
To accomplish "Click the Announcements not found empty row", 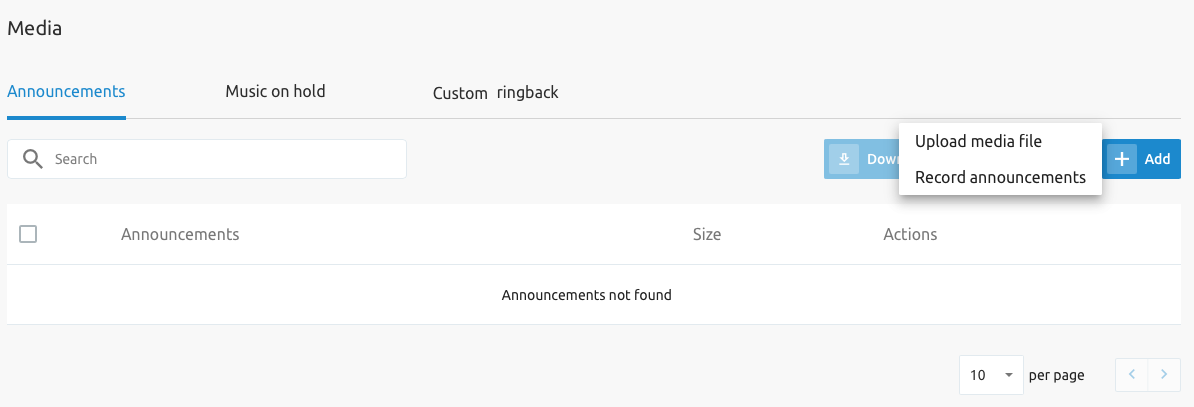I will tap(594, 294).
